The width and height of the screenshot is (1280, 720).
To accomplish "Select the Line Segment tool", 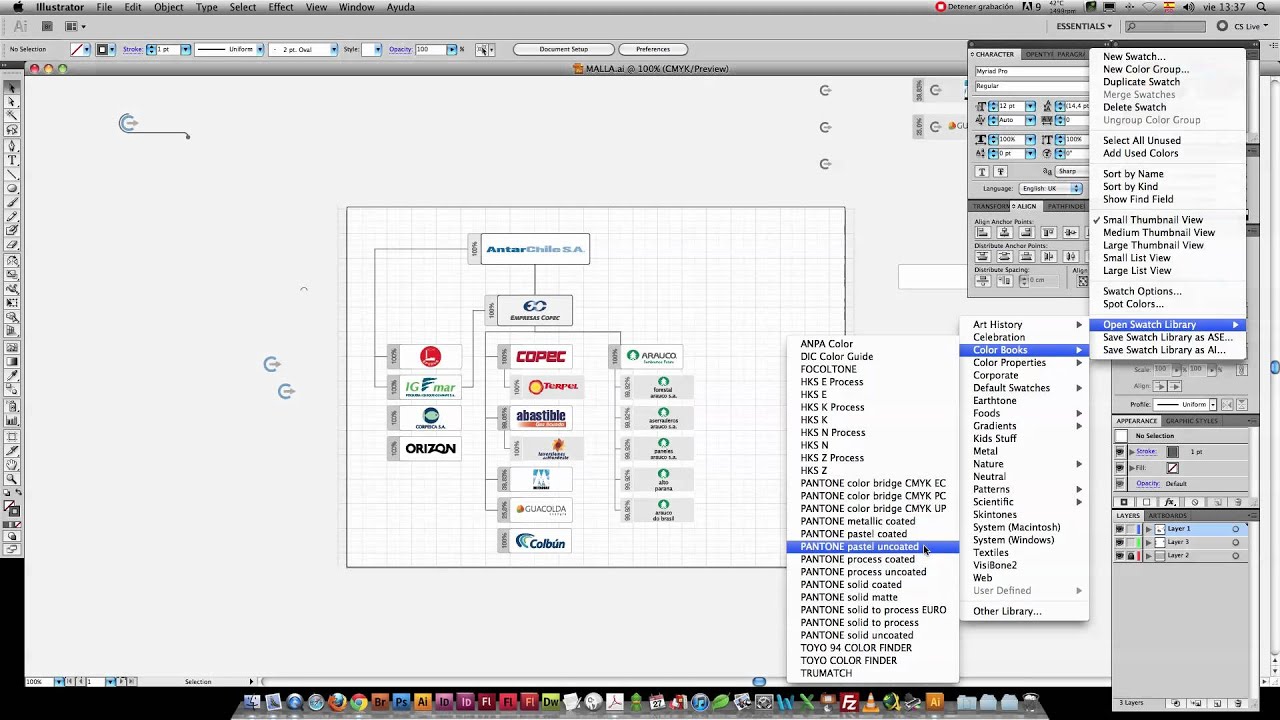I will coord(12,174).
